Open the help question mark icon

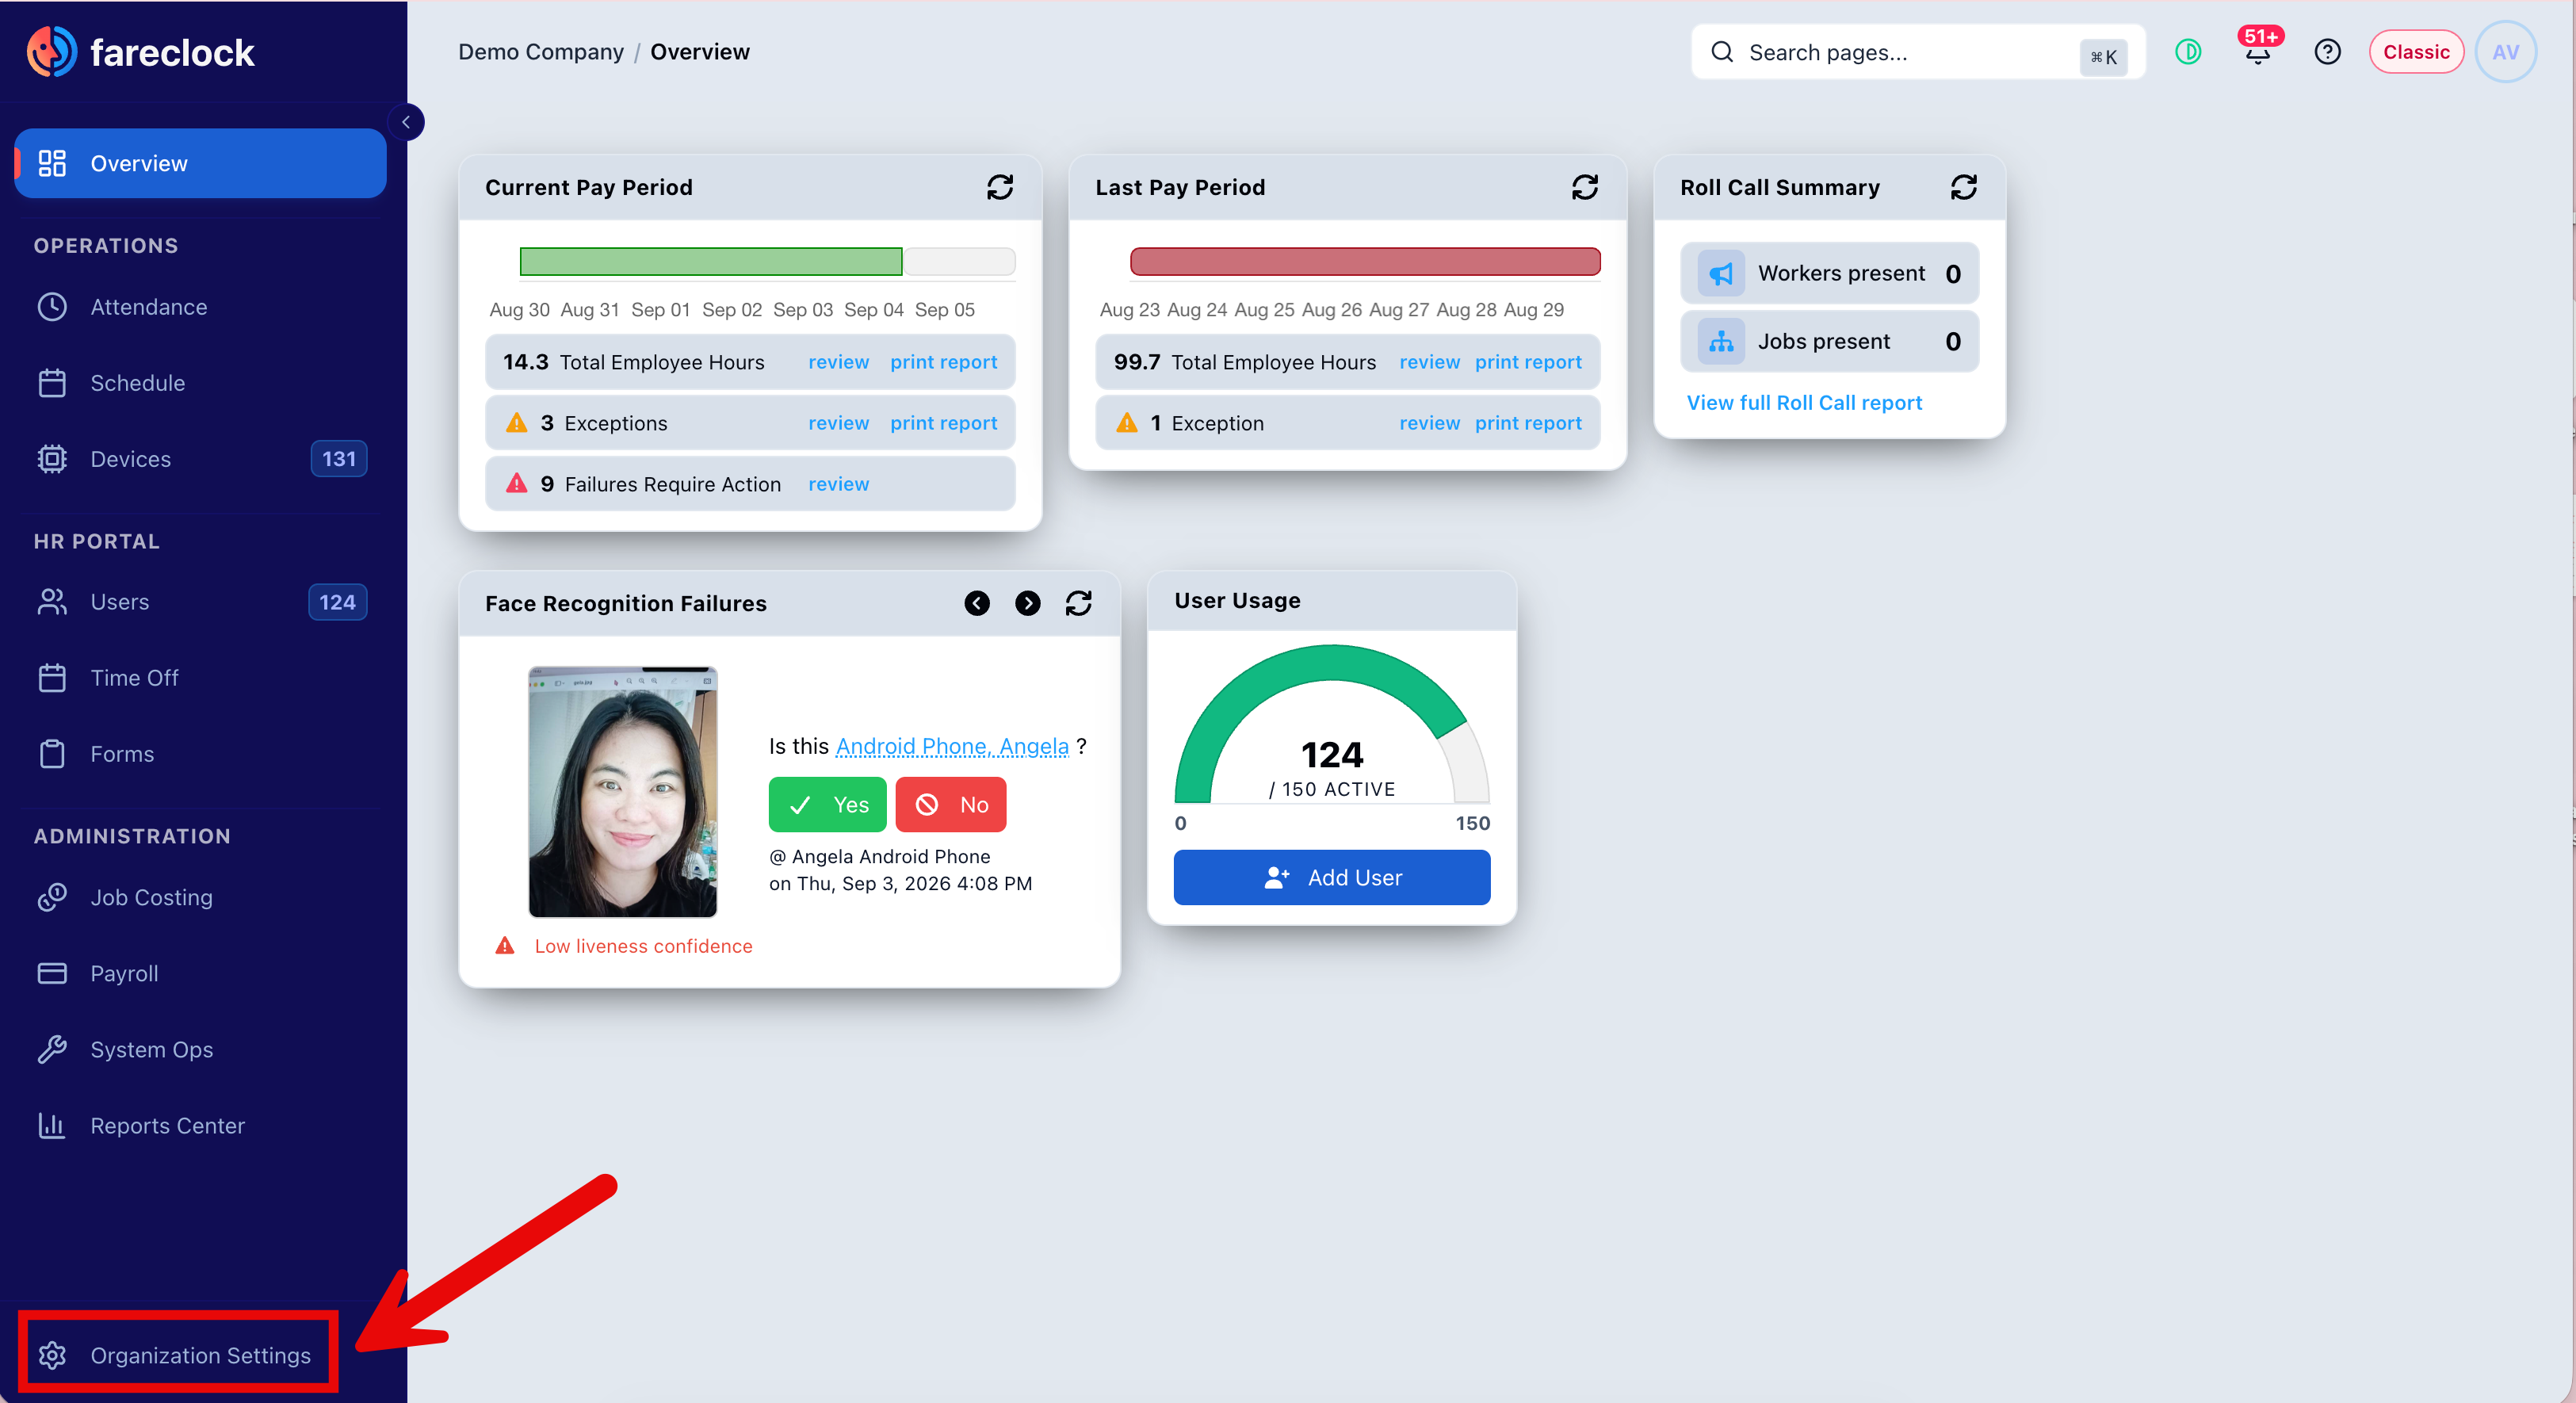pyautogui.click(x=2327, y=52)
